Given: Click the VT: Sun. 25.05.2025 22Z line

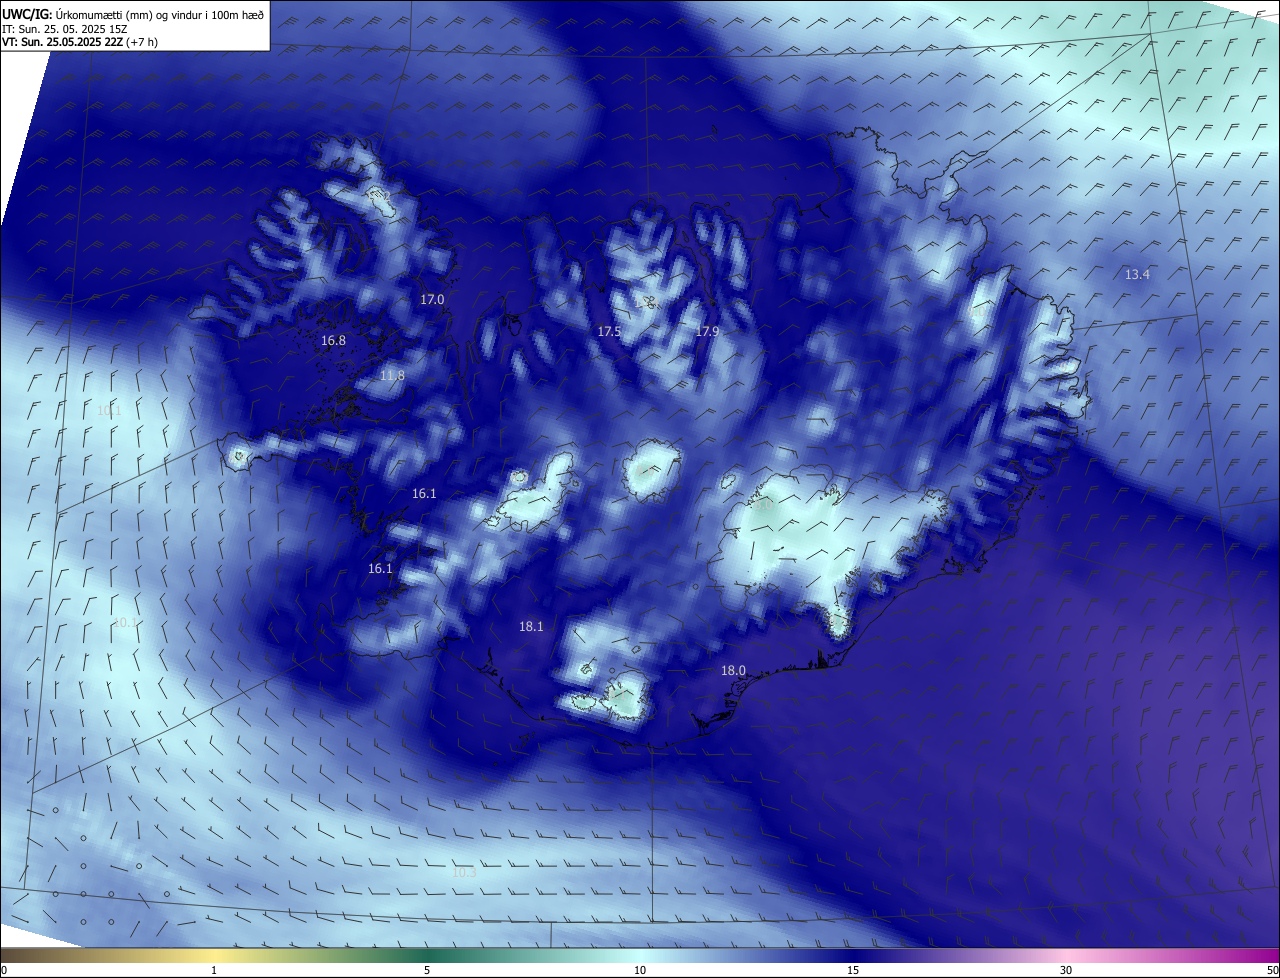Looking at the screenshot, I should 80,42.
